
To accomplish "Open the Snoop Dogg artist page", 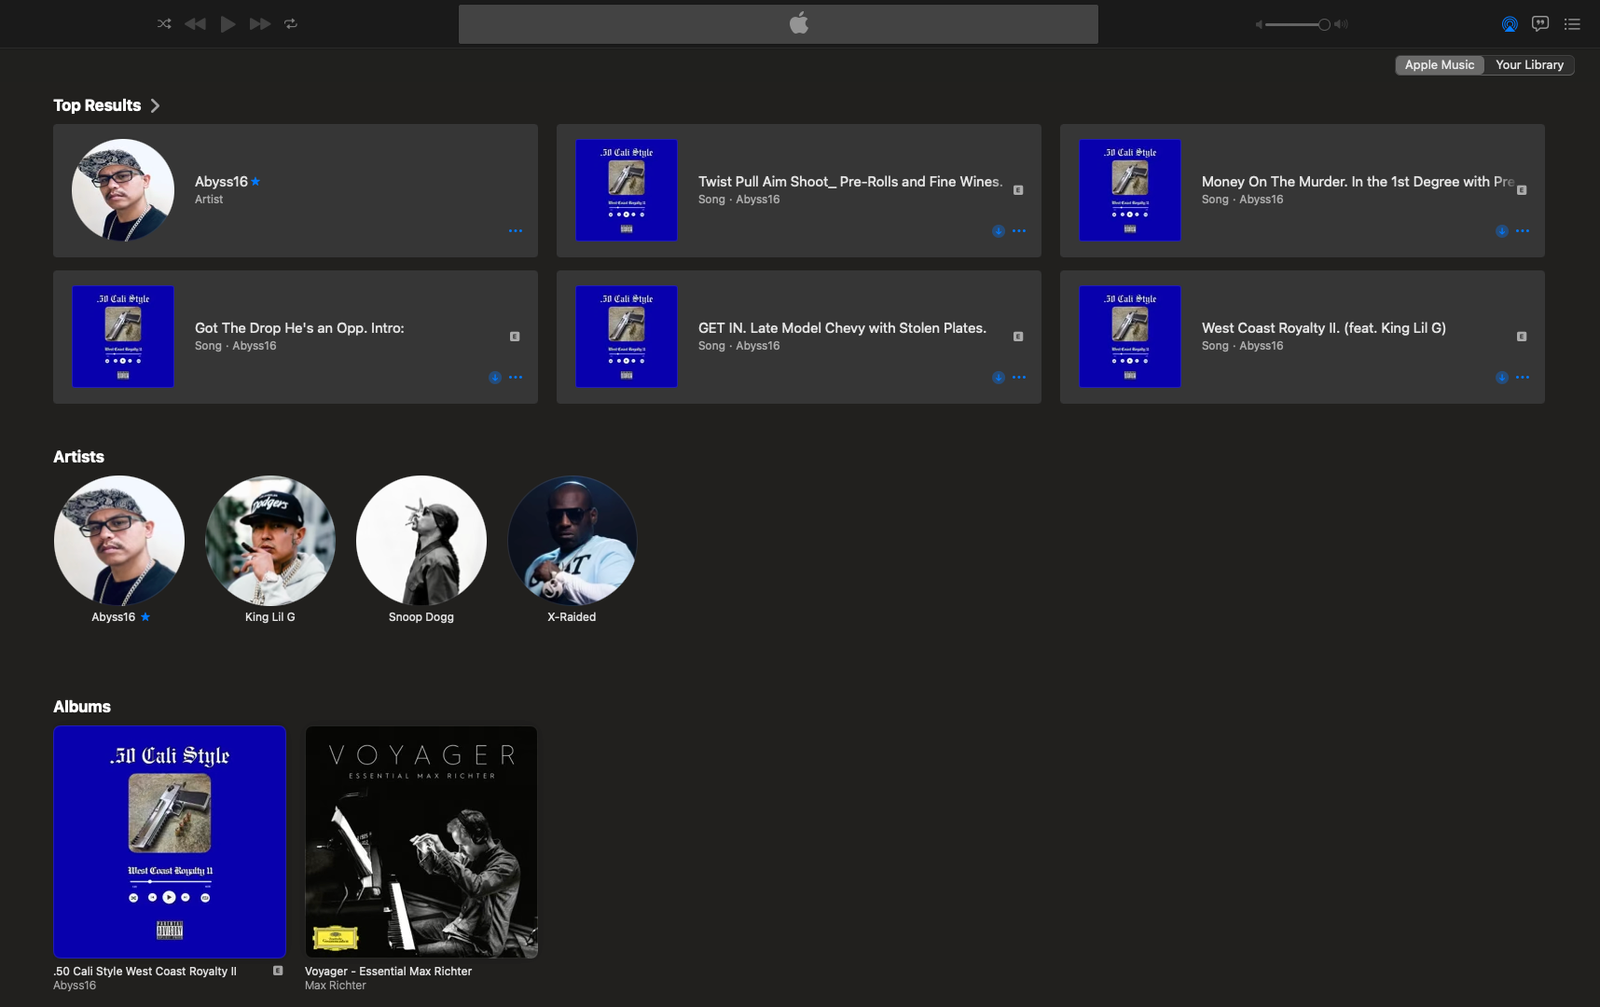I will point(421,541).
